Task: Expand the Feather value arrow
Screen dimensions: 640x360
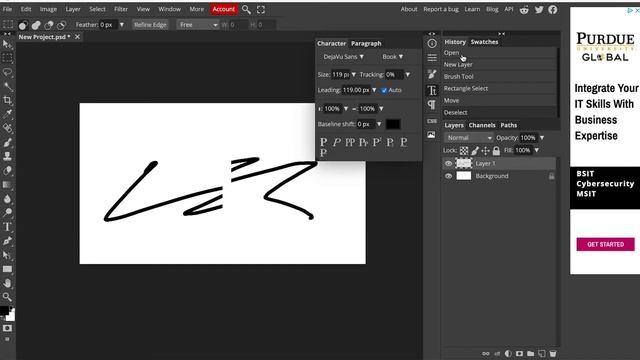Action: point(122,25)
